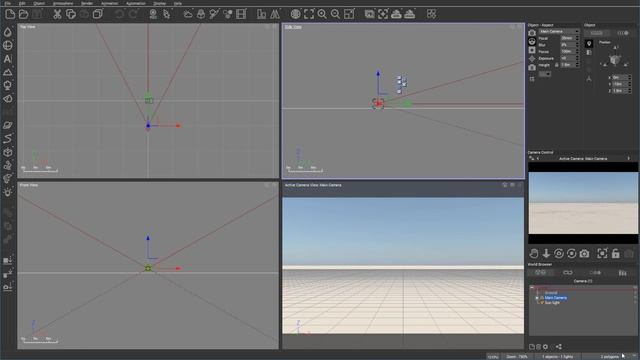Viewport: 640px width, 360px height.
Task: Click the camera preview thumbnail
Action: point(583,203)
